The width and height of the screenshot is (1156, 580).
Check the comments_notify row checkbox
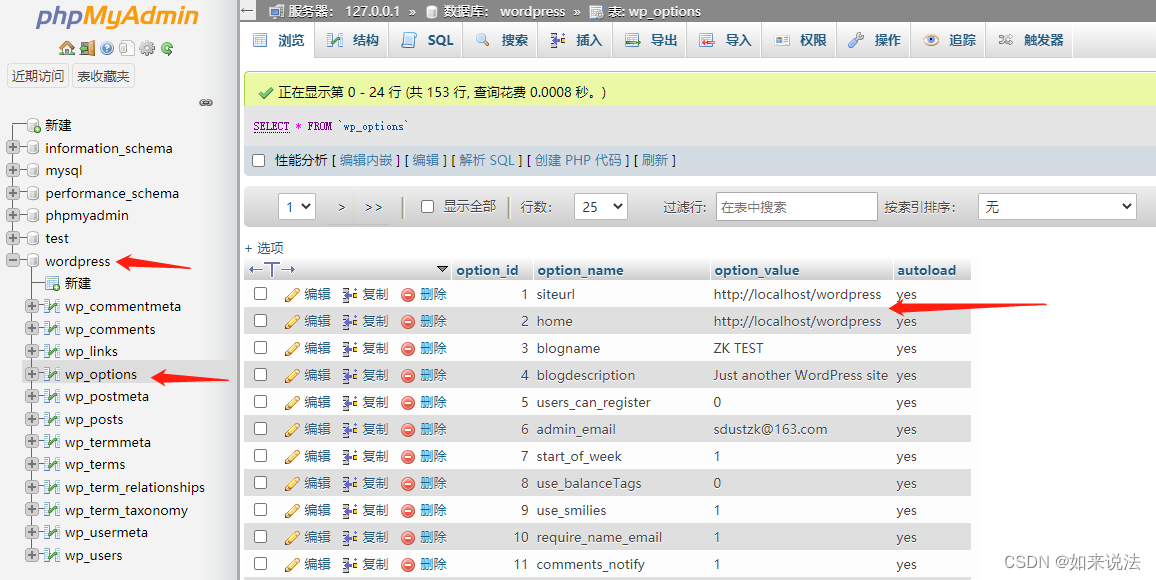coord(260,564)
